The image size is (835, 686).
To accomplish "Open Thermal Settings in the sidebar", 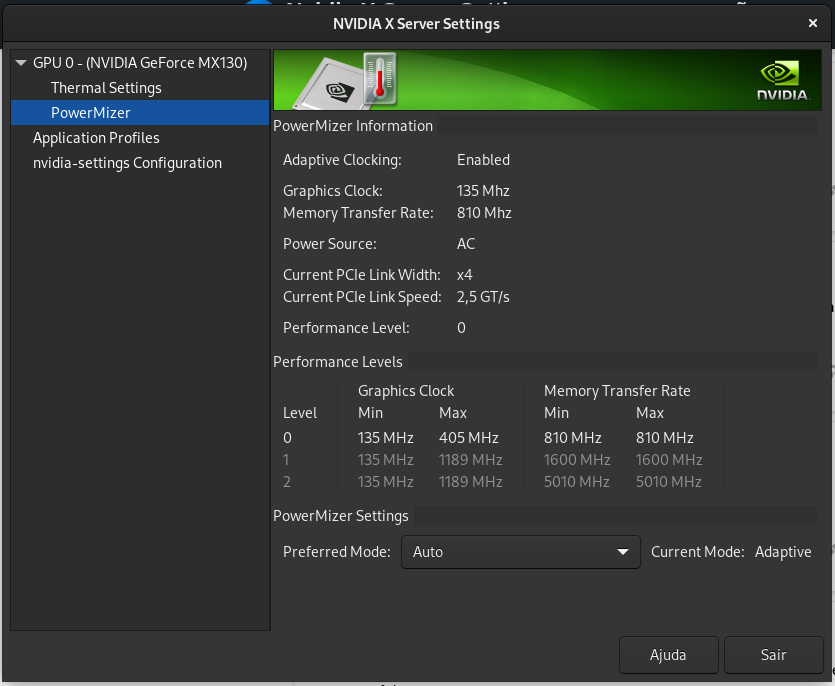I will (106, 88).
